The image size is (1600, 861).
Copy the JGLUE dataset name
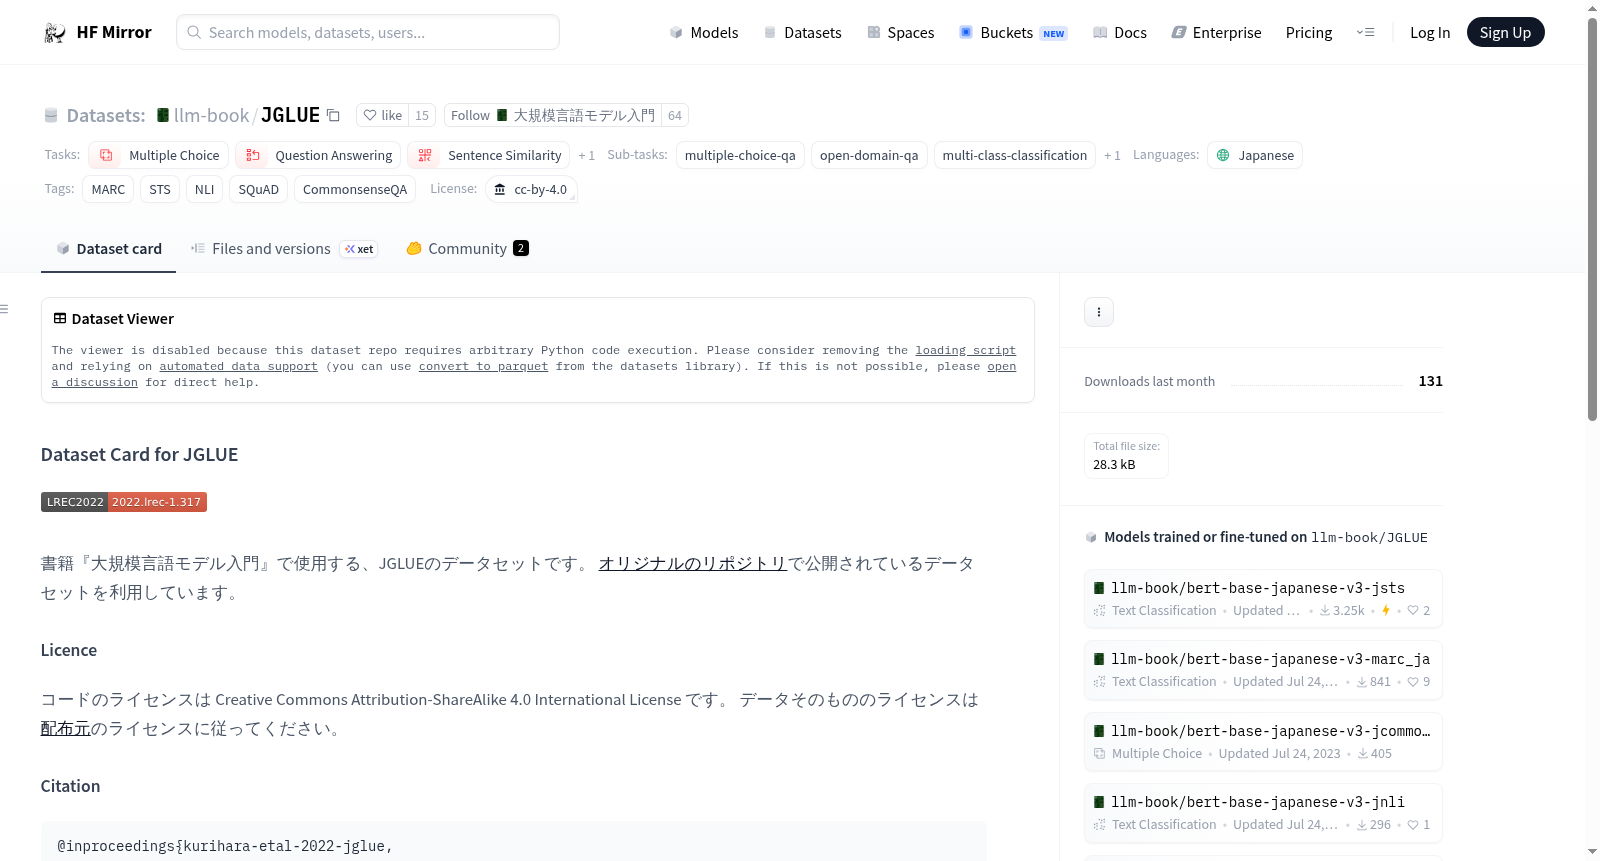(334, 116)
